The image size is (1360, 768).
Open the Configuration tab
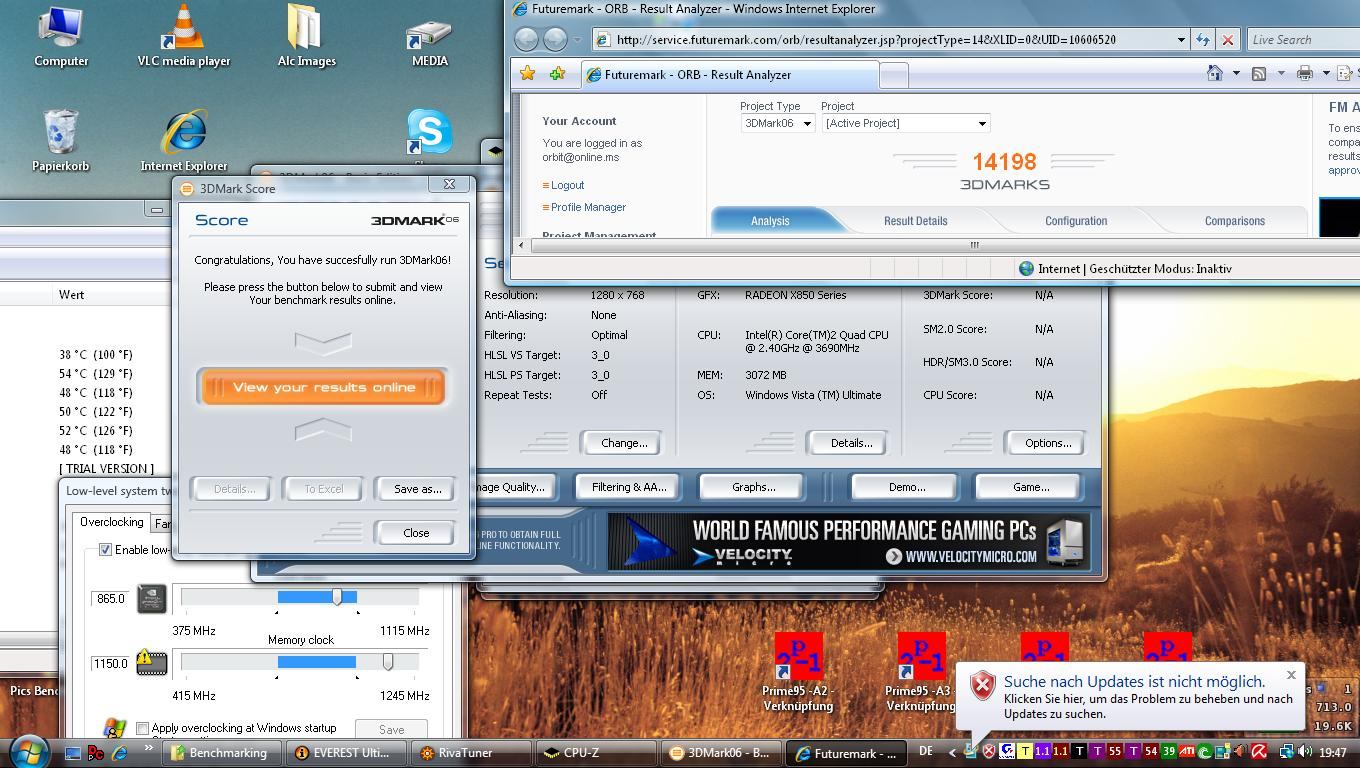[x=1076, y=221]
